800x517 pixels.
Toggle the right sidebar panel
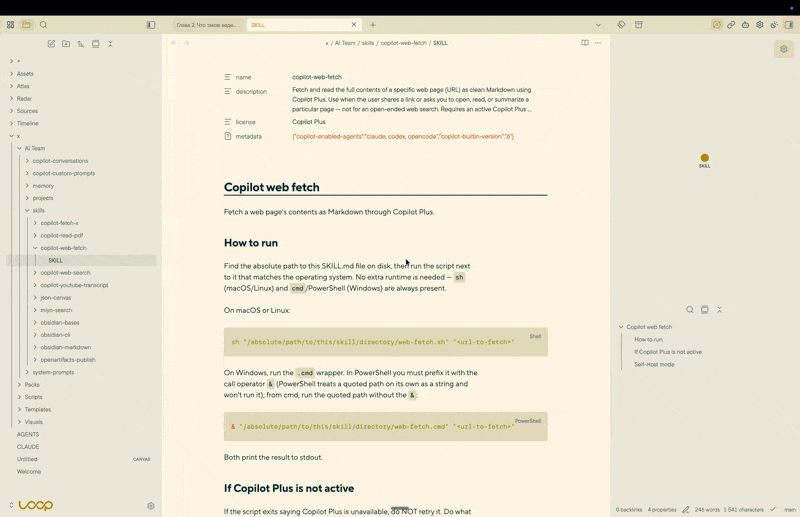pyautogui.click(x=789, y=24)
